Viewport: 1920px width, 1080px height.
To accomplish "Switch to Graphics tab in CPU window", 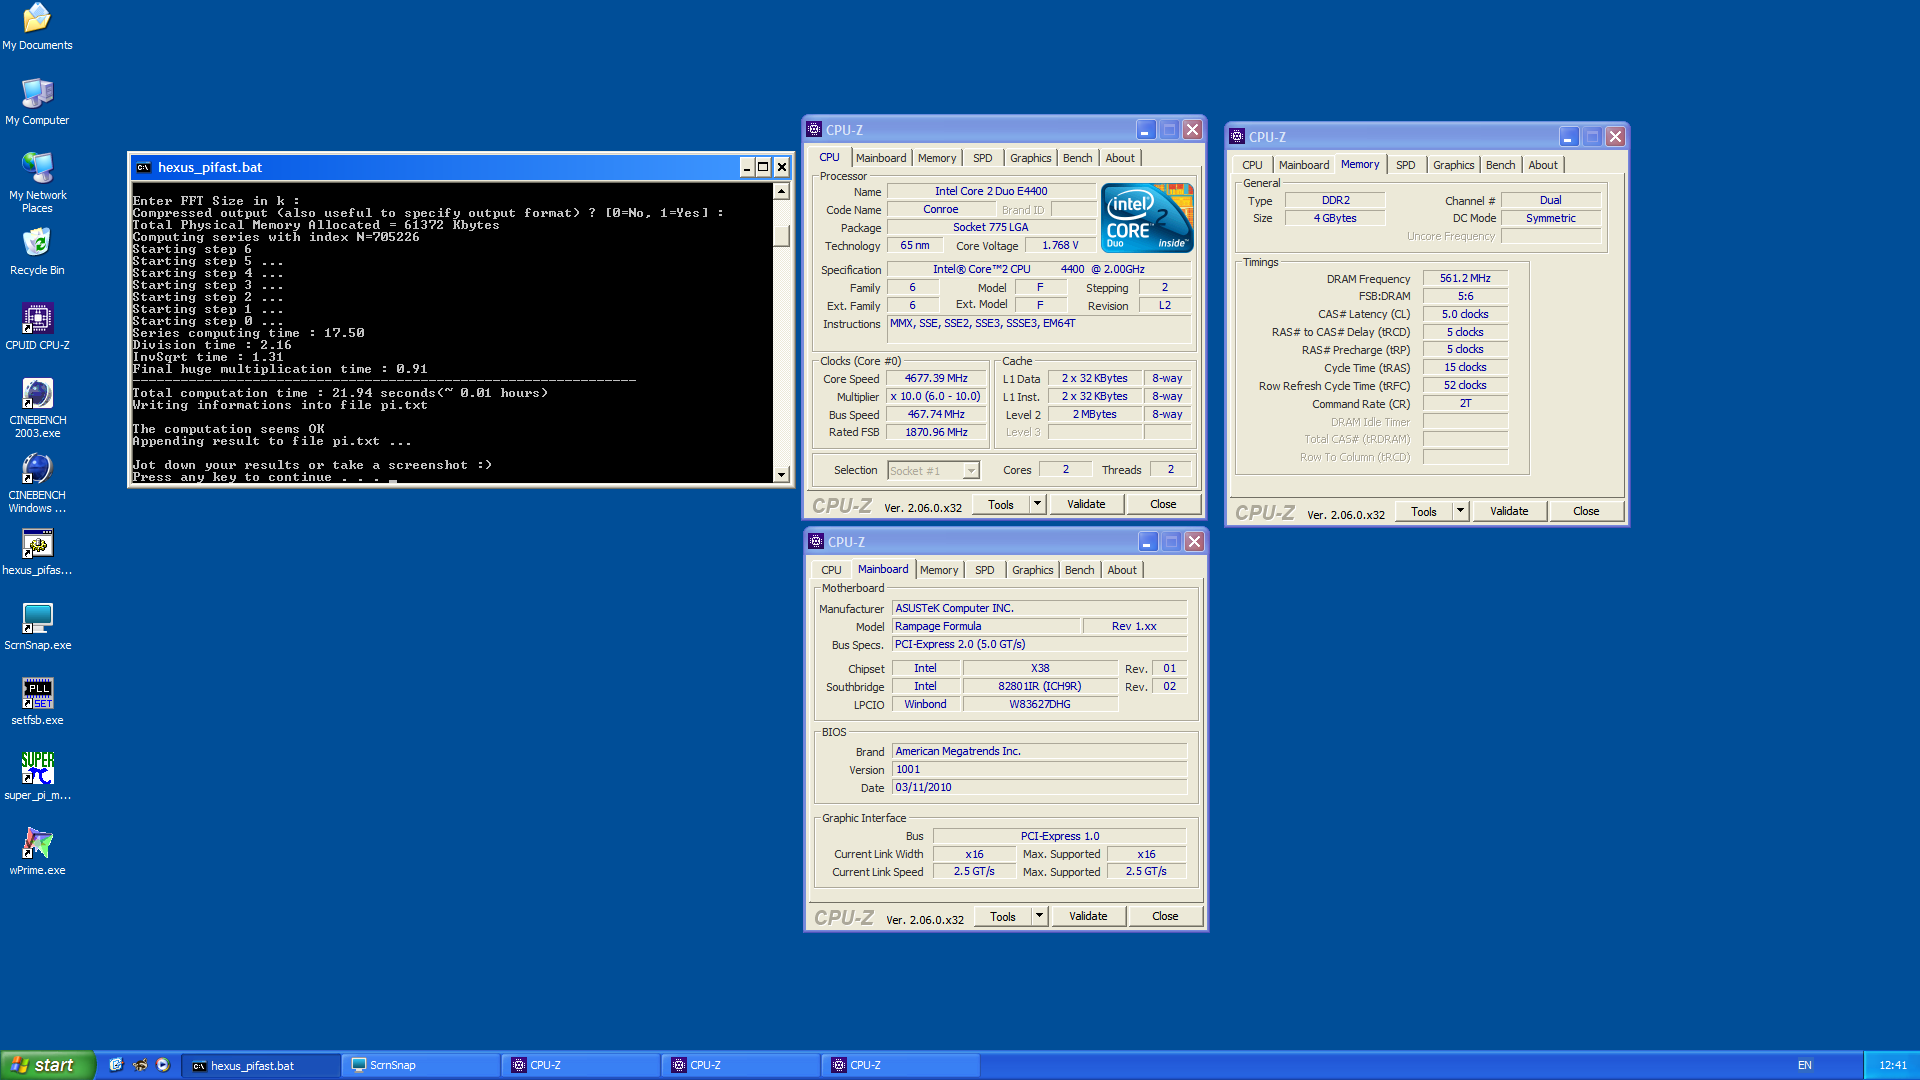I will [x=1030, y=158].
